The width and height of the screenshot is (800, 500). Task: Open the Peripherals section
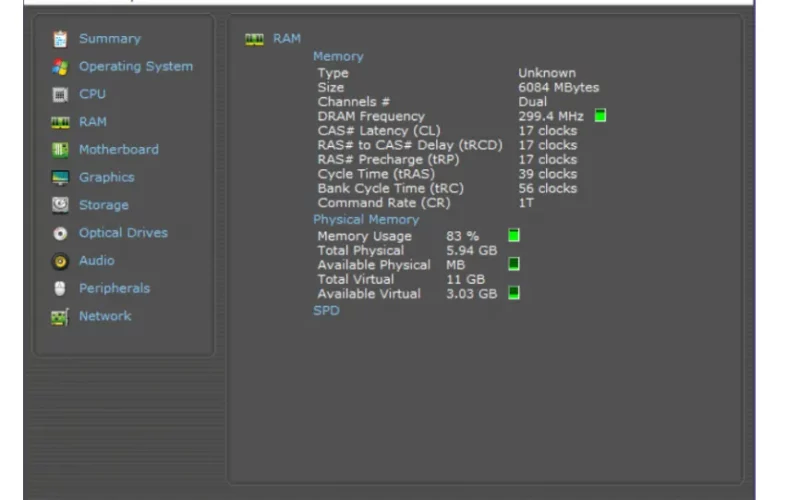click(x=114, y=288)
